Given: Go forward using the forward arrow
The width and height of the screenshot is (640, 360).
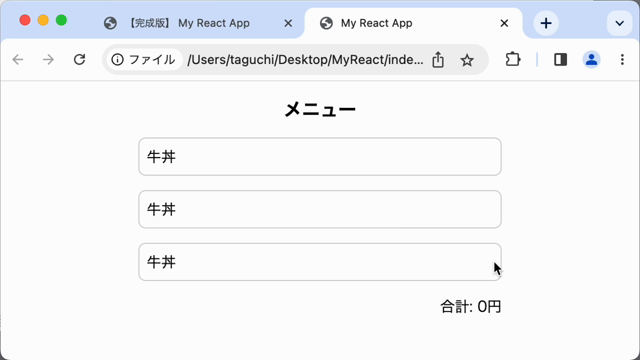Looking at the screenshot, I should pos(48,60).
